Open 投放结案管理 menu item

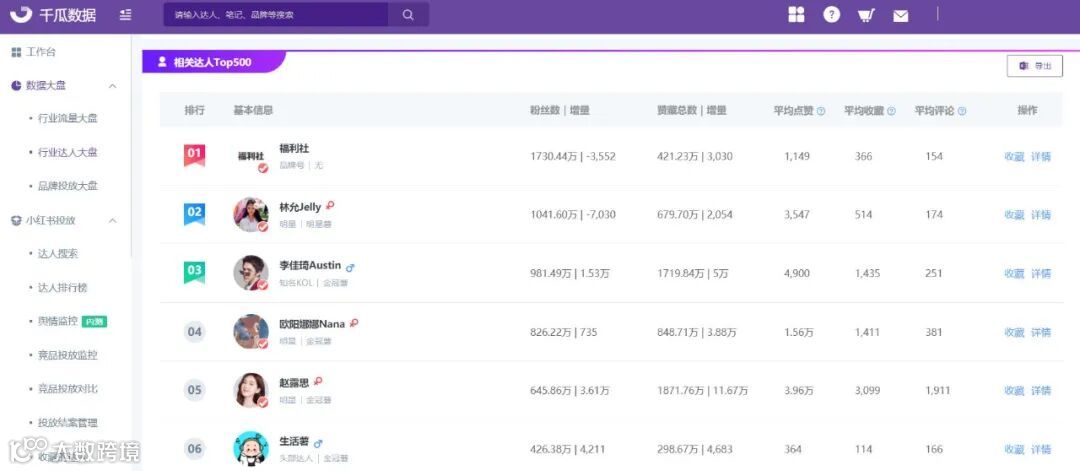pyautogui.click(x=68, y=422)
